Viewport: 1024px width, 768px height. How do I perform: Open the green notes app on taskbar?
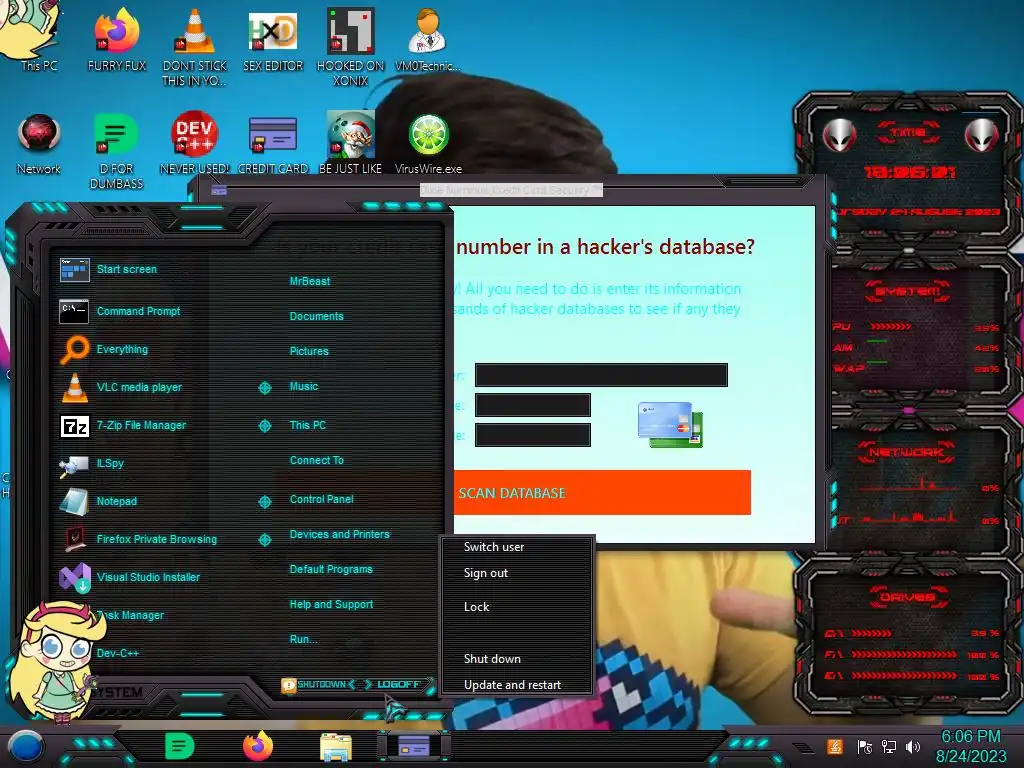click(x=180, y=746)
